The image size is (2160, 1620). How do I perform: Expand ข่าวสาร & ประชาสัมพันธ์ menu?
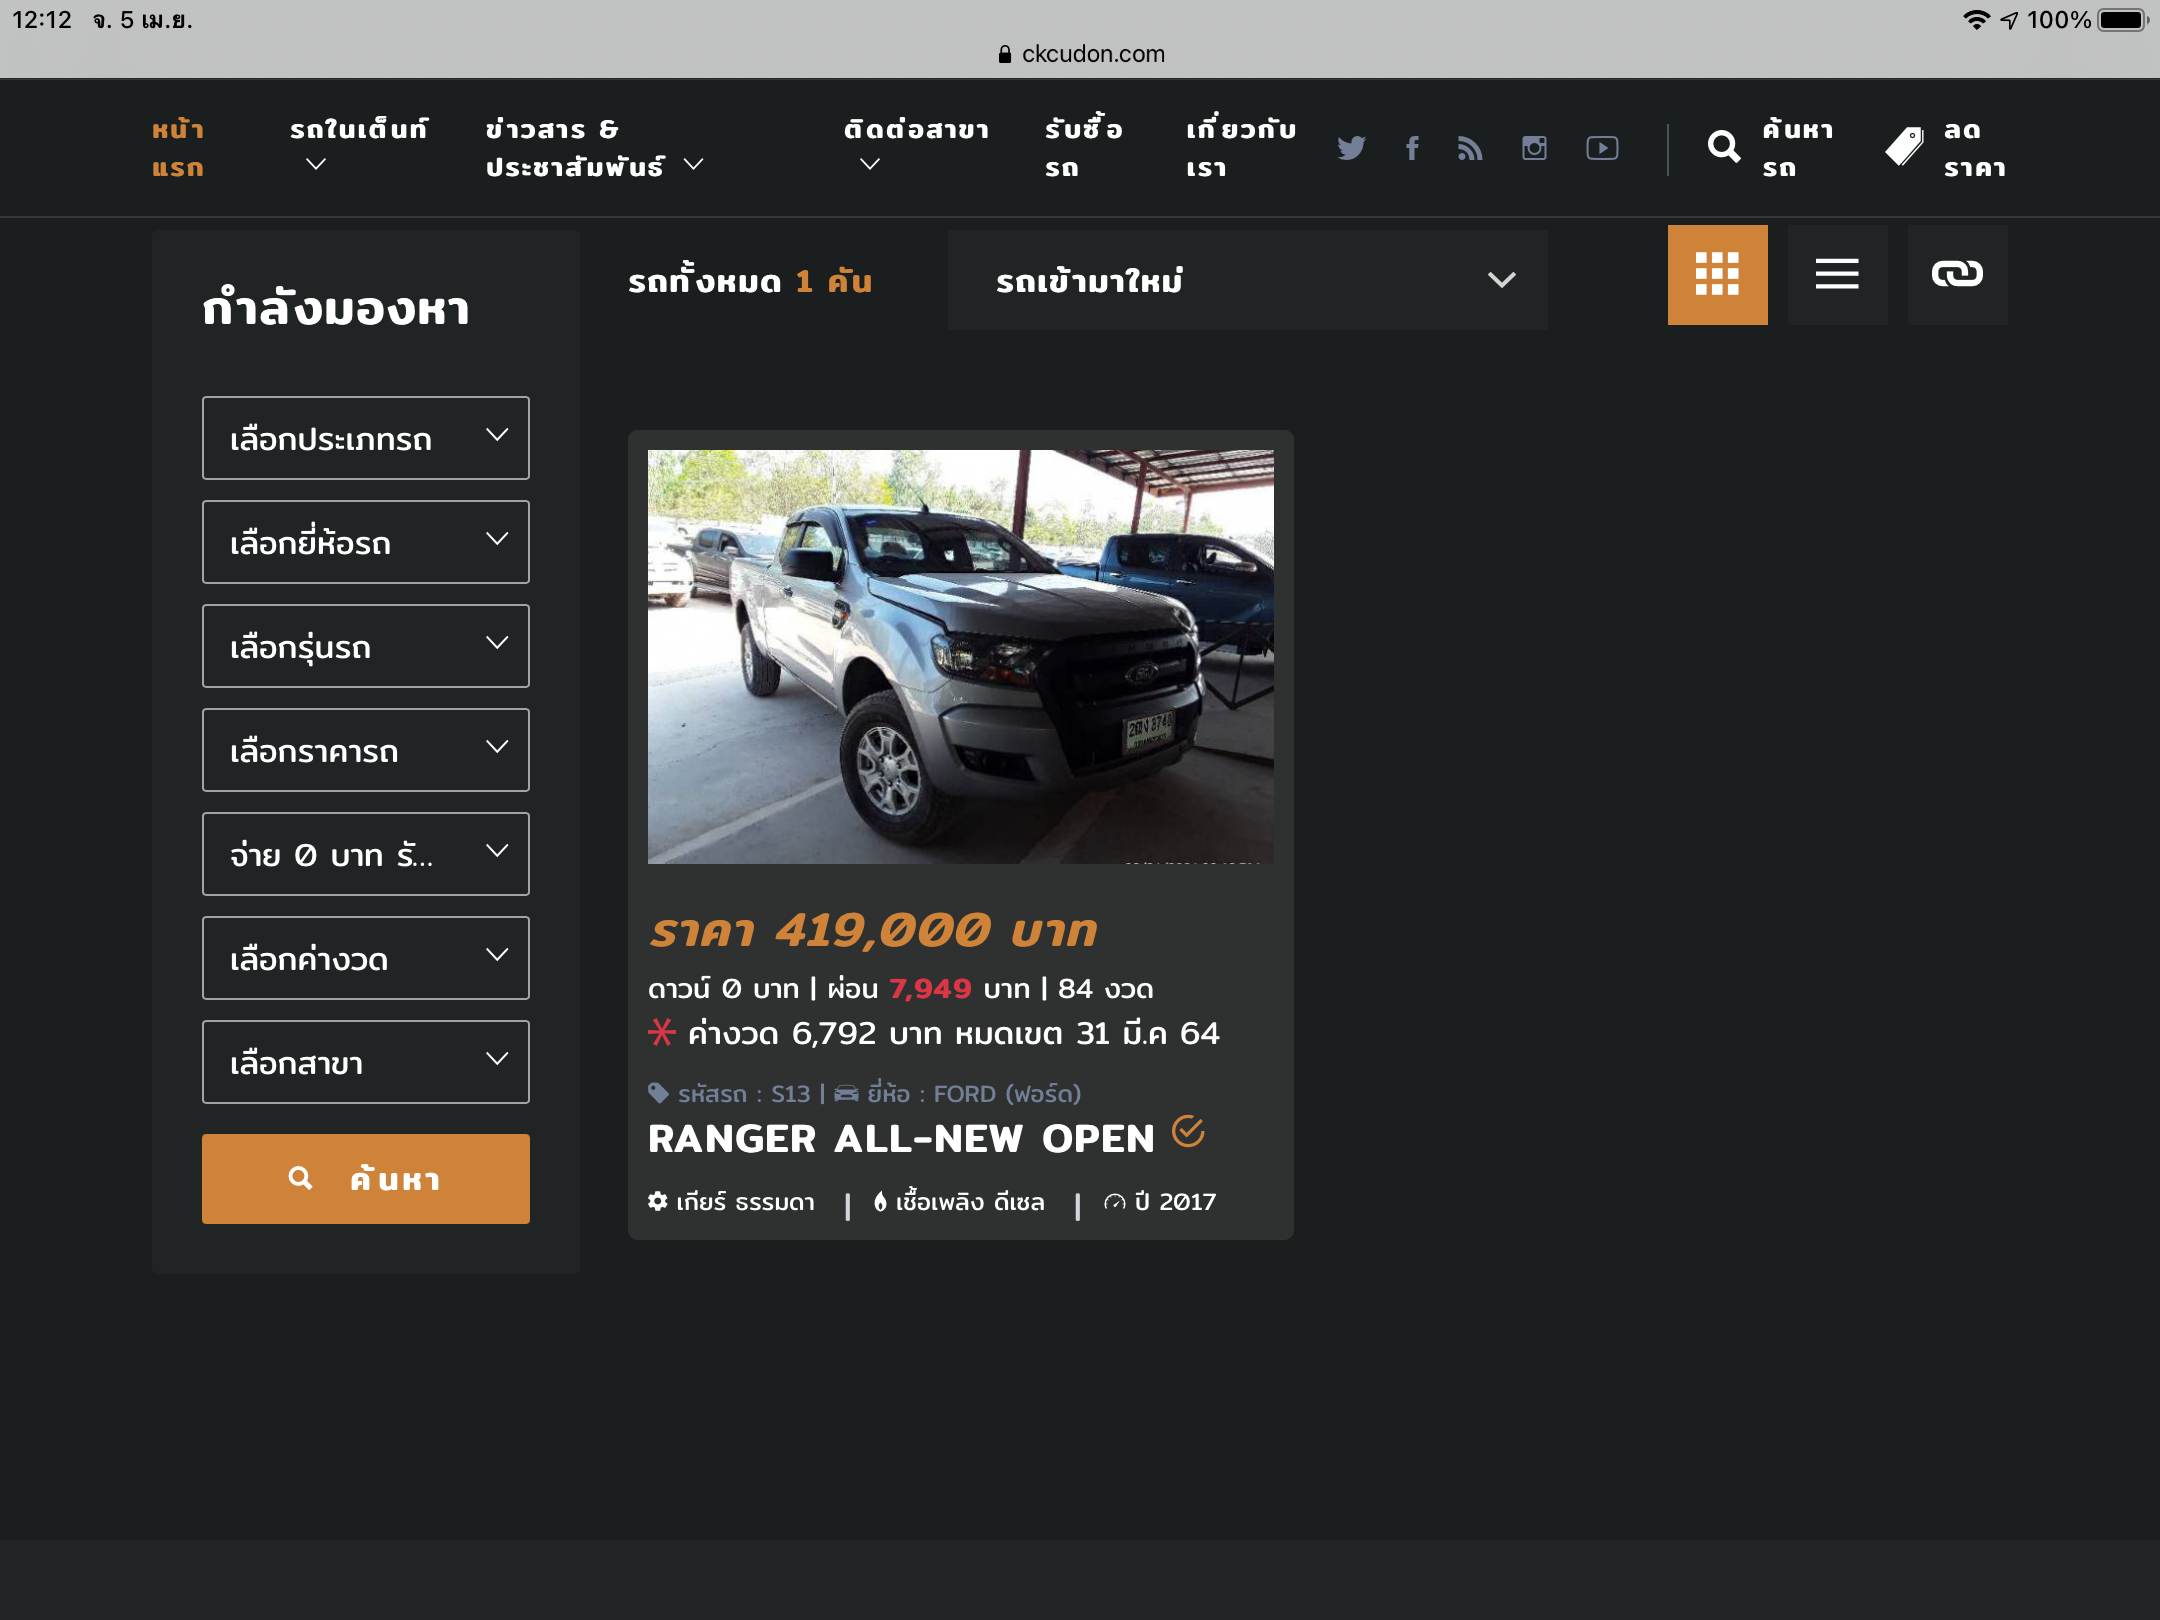tap(595, 148)
